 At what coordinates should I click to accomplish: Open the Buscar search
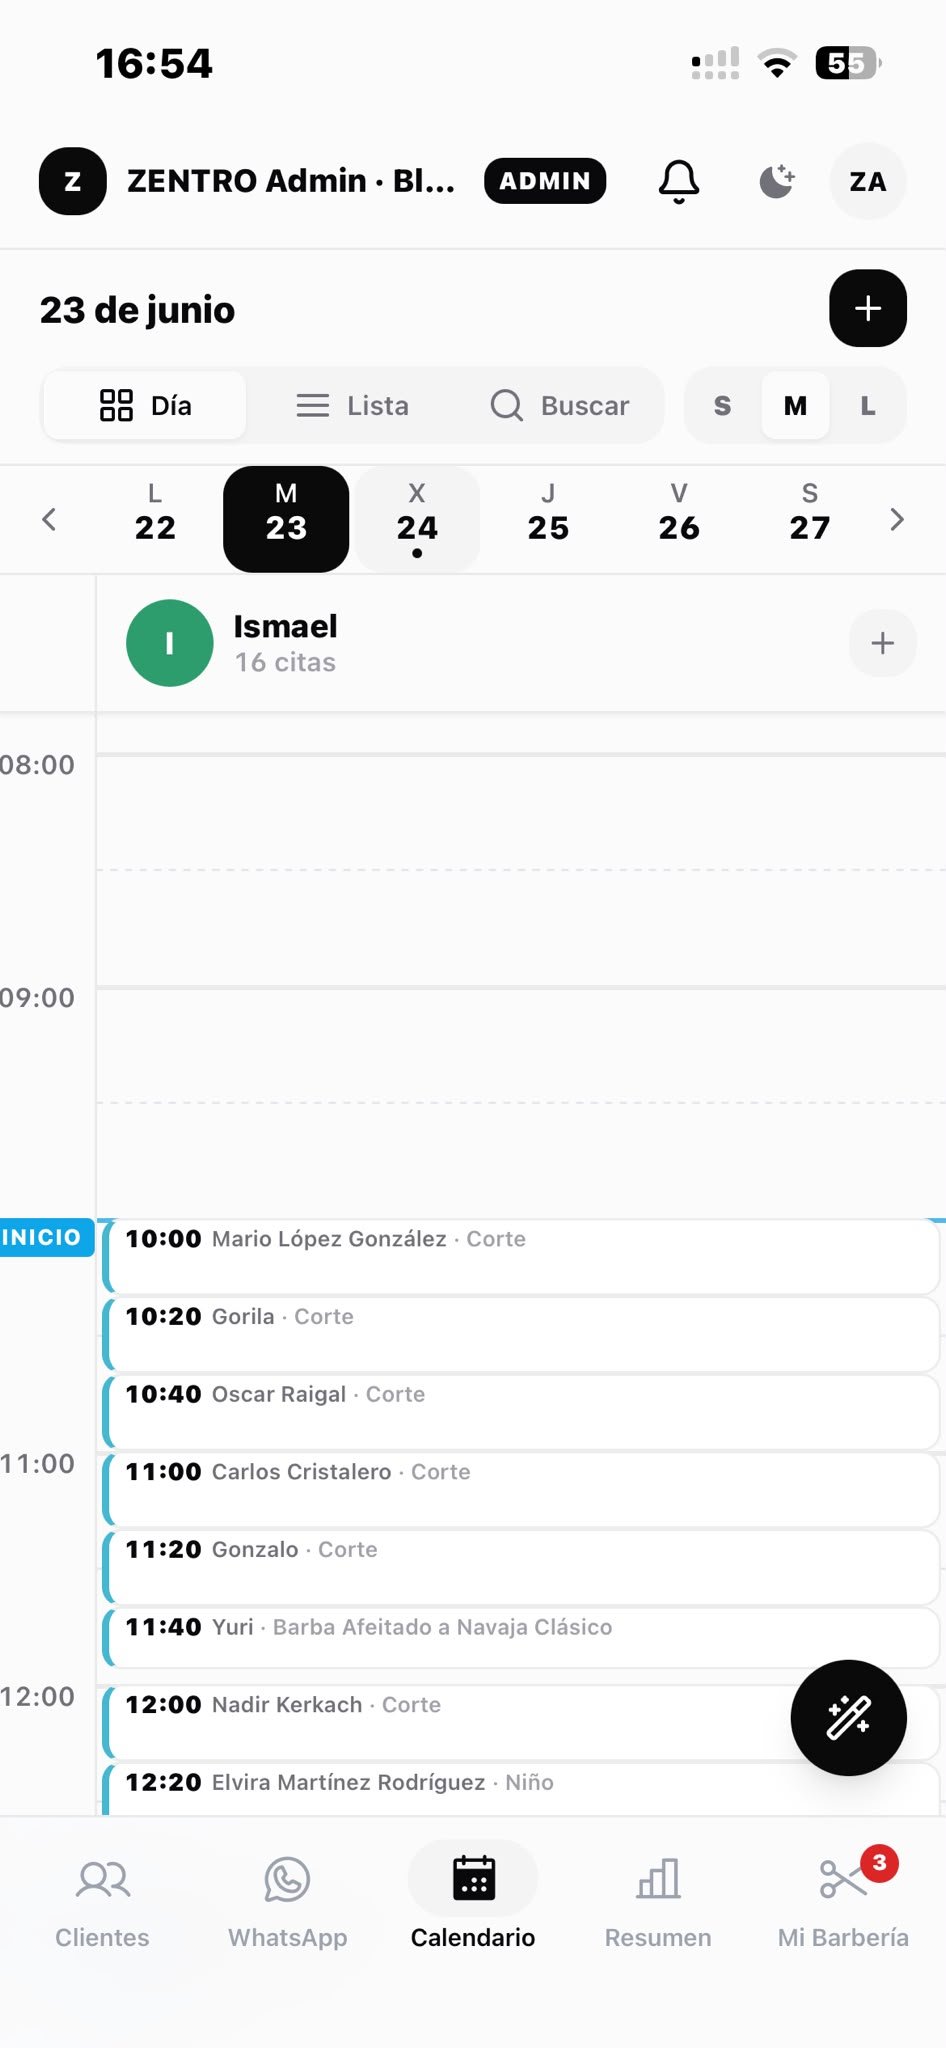[560, 405]
